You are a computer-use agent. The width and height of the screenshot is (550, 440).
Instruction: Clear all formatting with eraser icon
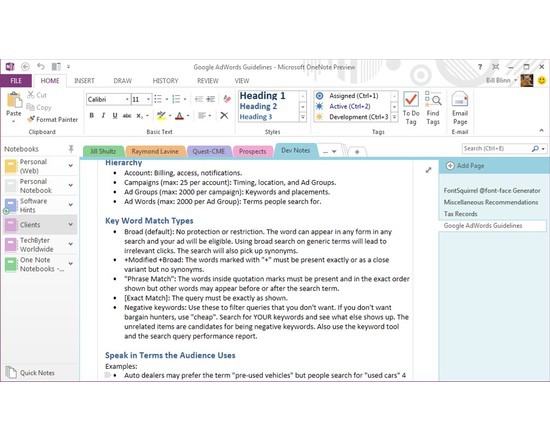coord(227,99)
